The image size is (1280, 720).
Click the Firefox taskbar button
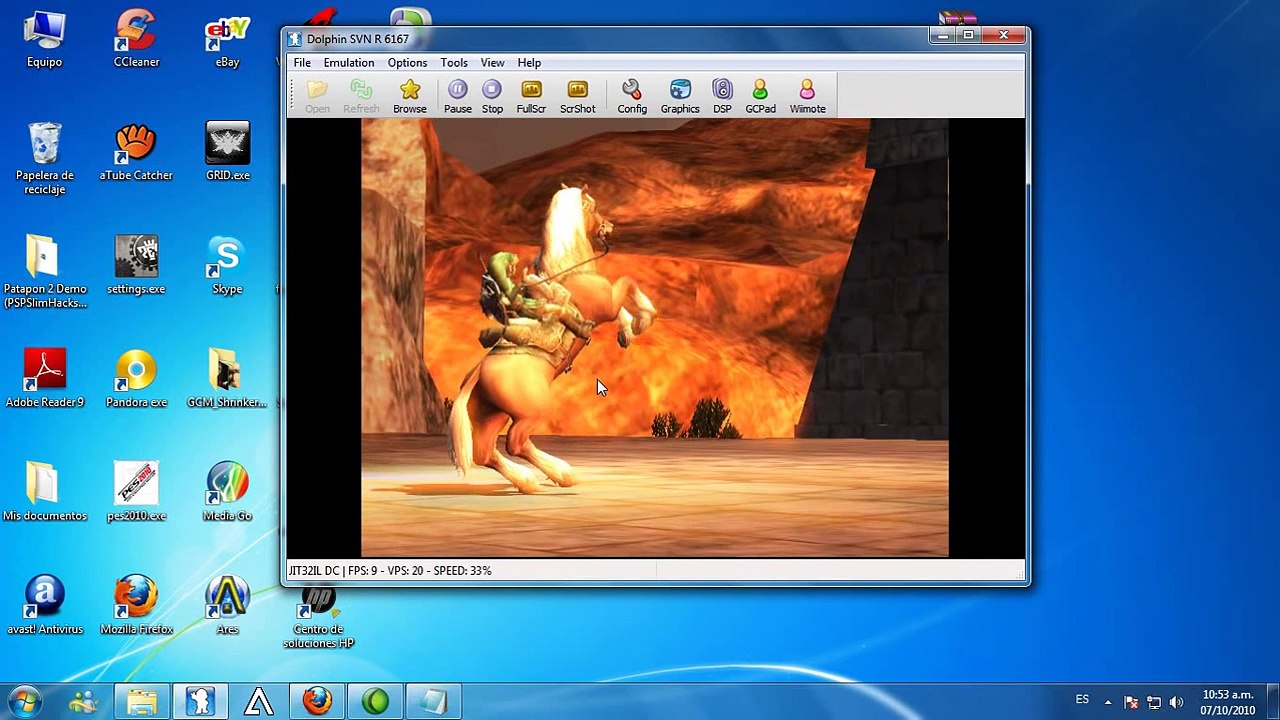(318, 702)
